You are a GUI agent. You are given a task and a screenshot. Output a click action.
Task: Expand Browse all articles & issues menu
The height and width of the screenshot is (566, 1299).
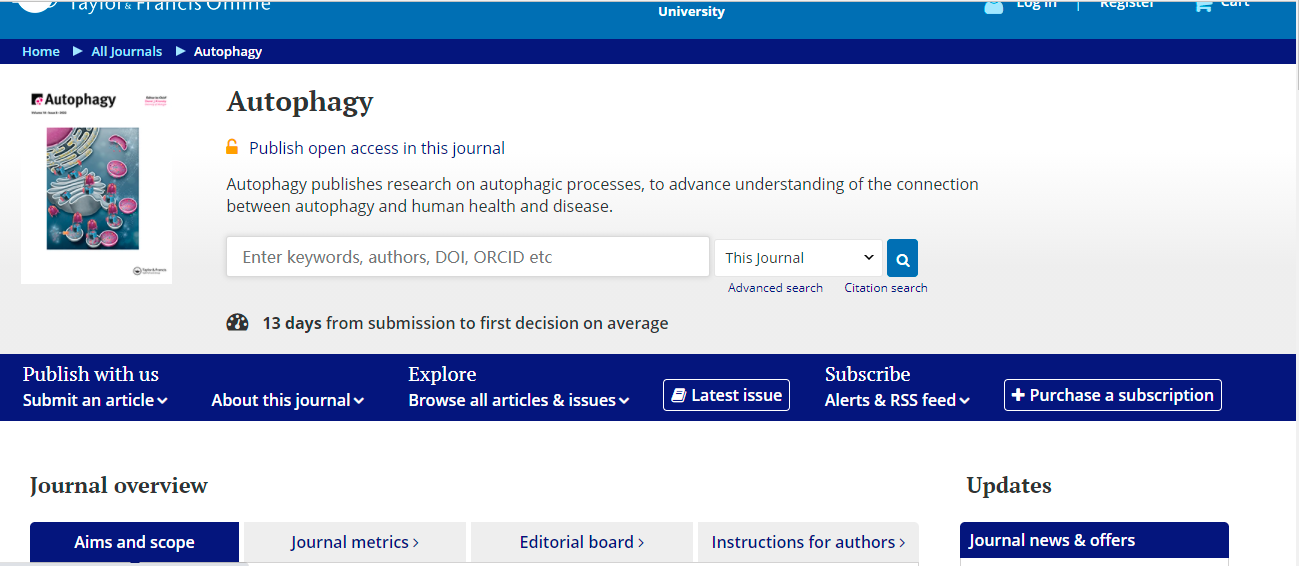(x=518, y=400)
